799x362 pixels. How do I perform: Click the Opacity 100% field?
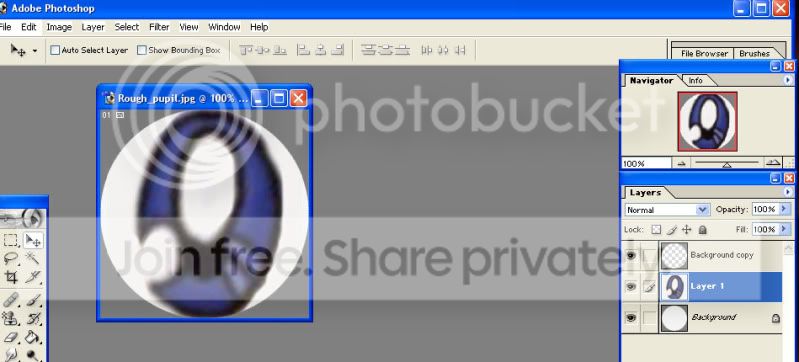(x=764, y=209)
